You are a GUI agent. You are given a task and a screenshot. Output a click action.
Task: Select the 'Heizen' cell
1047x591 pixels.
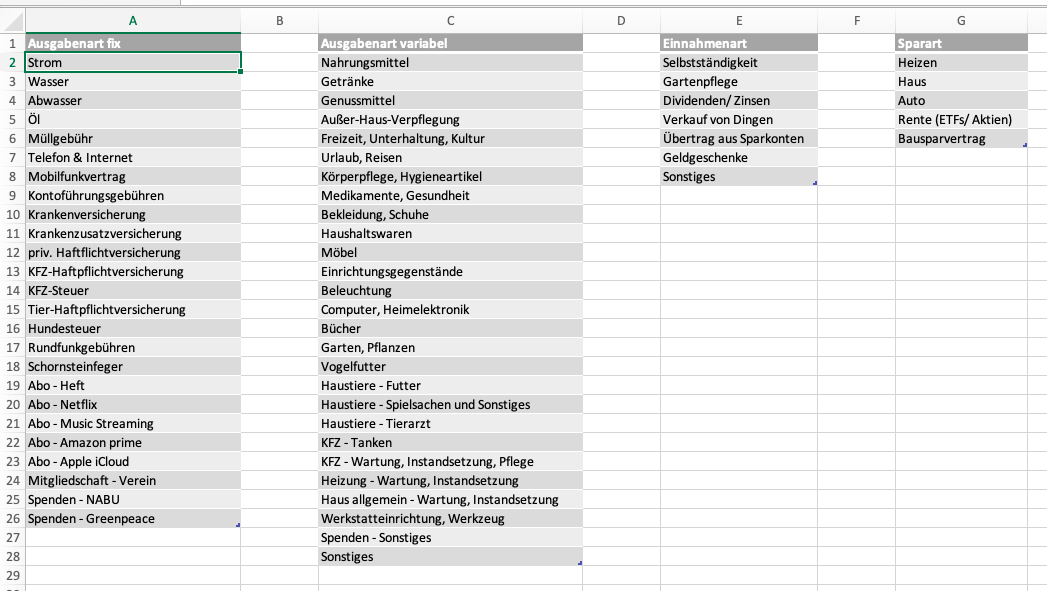pyautogui.click(x=961, y=62)
